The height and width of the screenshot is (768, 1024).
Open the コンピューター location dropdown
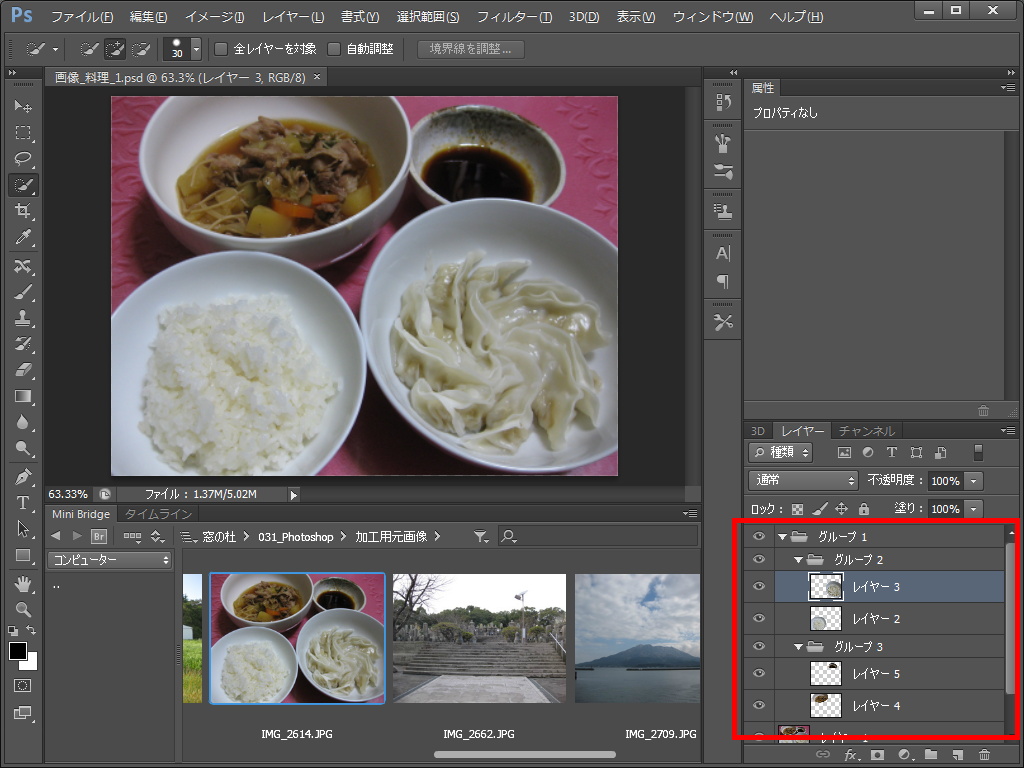(x=110, y=560)
